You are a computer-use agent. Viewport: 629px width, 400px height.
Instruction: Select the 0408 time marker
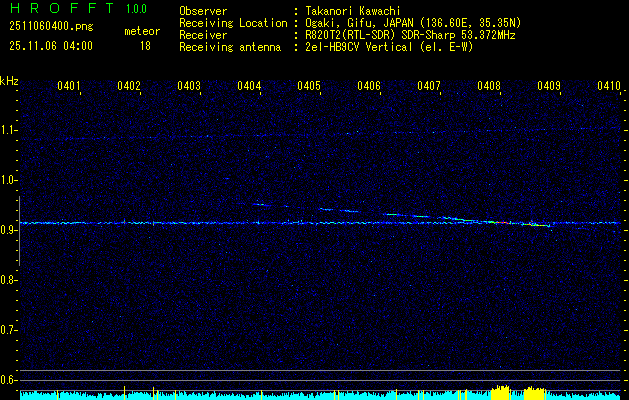tap(489, 87)
